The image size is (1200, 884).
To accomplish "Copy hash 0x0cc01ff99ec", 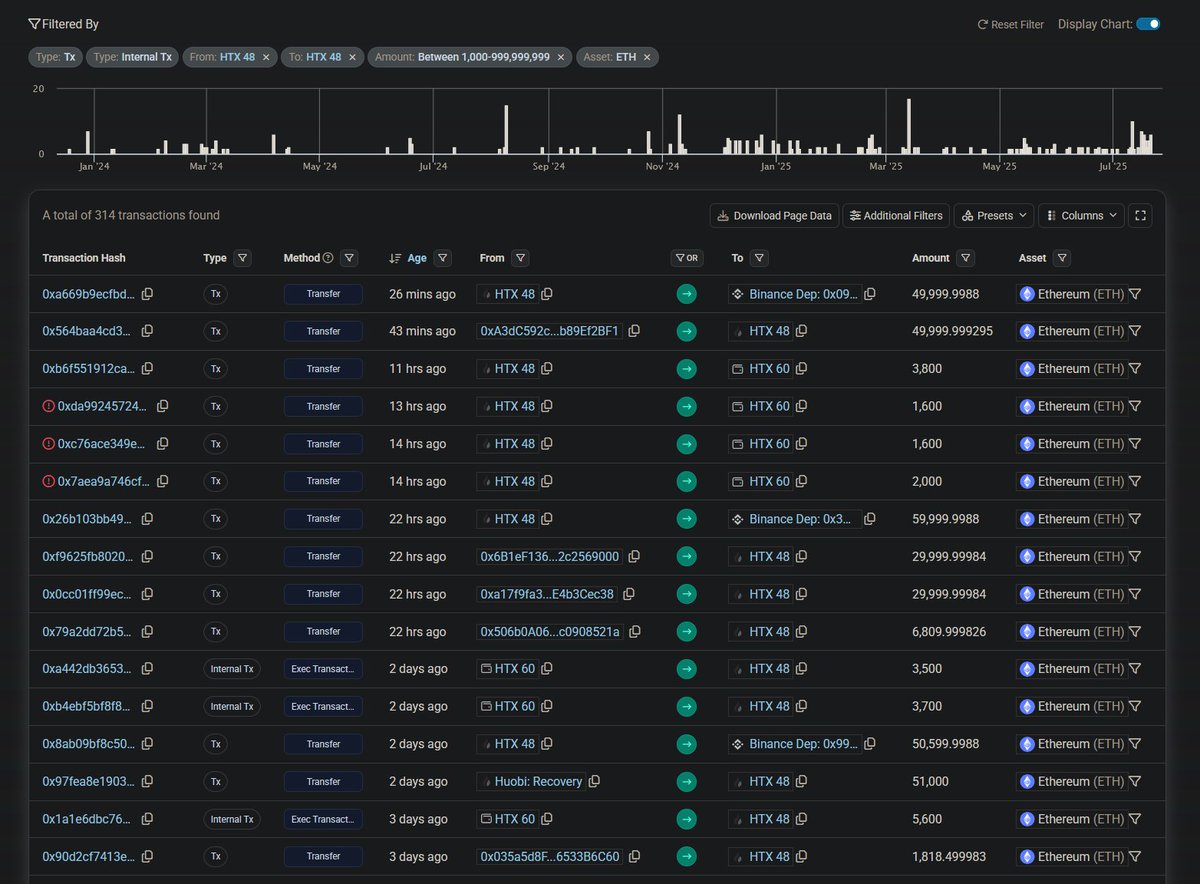I will [147, 594].
